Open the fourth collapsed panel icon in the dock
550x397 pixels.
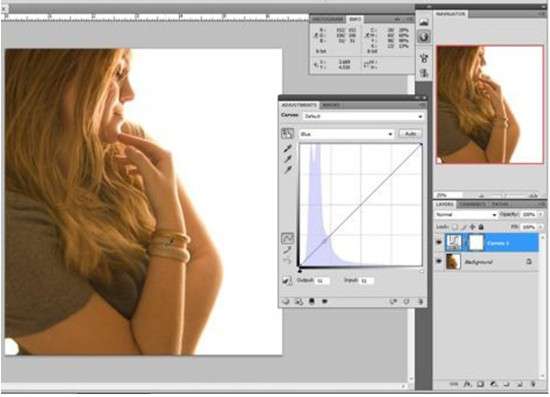424,73
